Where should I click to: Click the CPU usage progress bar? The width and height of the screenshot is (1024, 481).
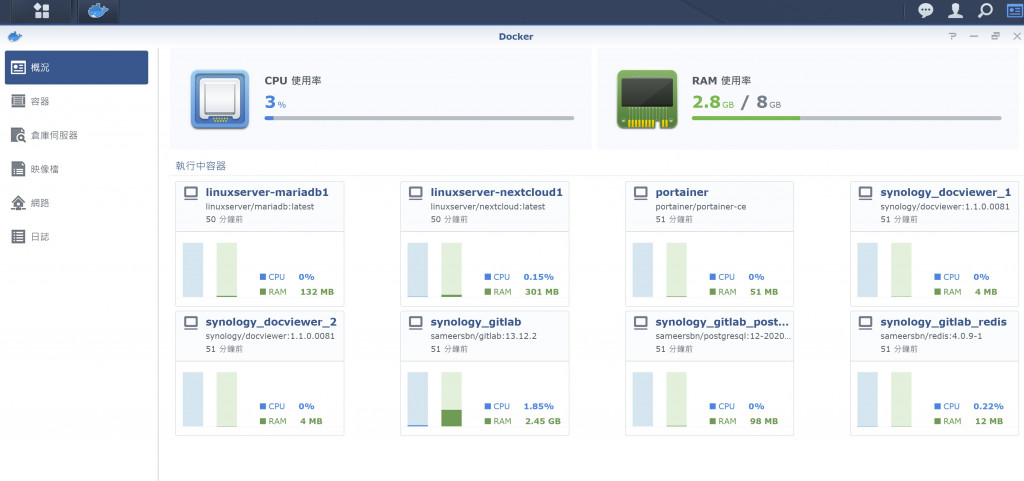click(419, 118)
